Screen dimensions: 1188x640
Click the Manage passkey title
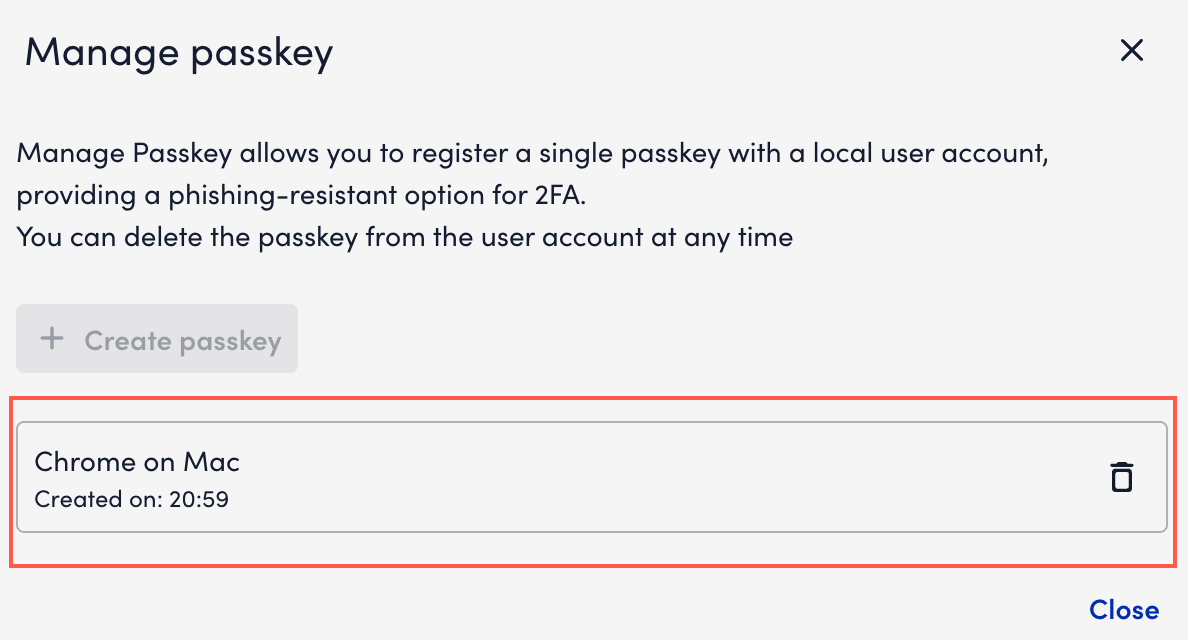pos(178,52)
